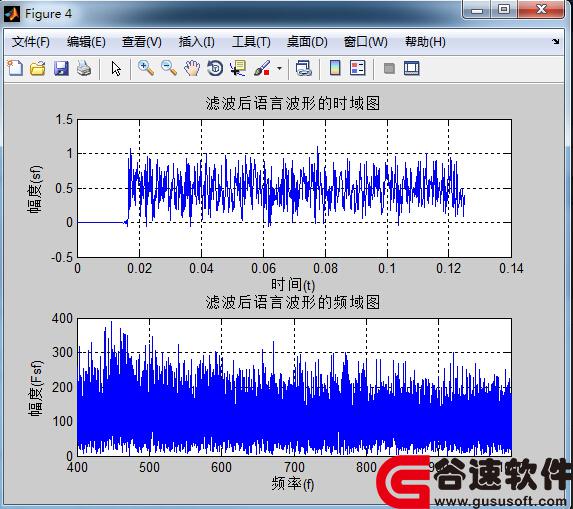Image resolution: width=573 pixels, height=509 pixels.
Task: Dock figure using corner arrow
Action: [555, 41]
